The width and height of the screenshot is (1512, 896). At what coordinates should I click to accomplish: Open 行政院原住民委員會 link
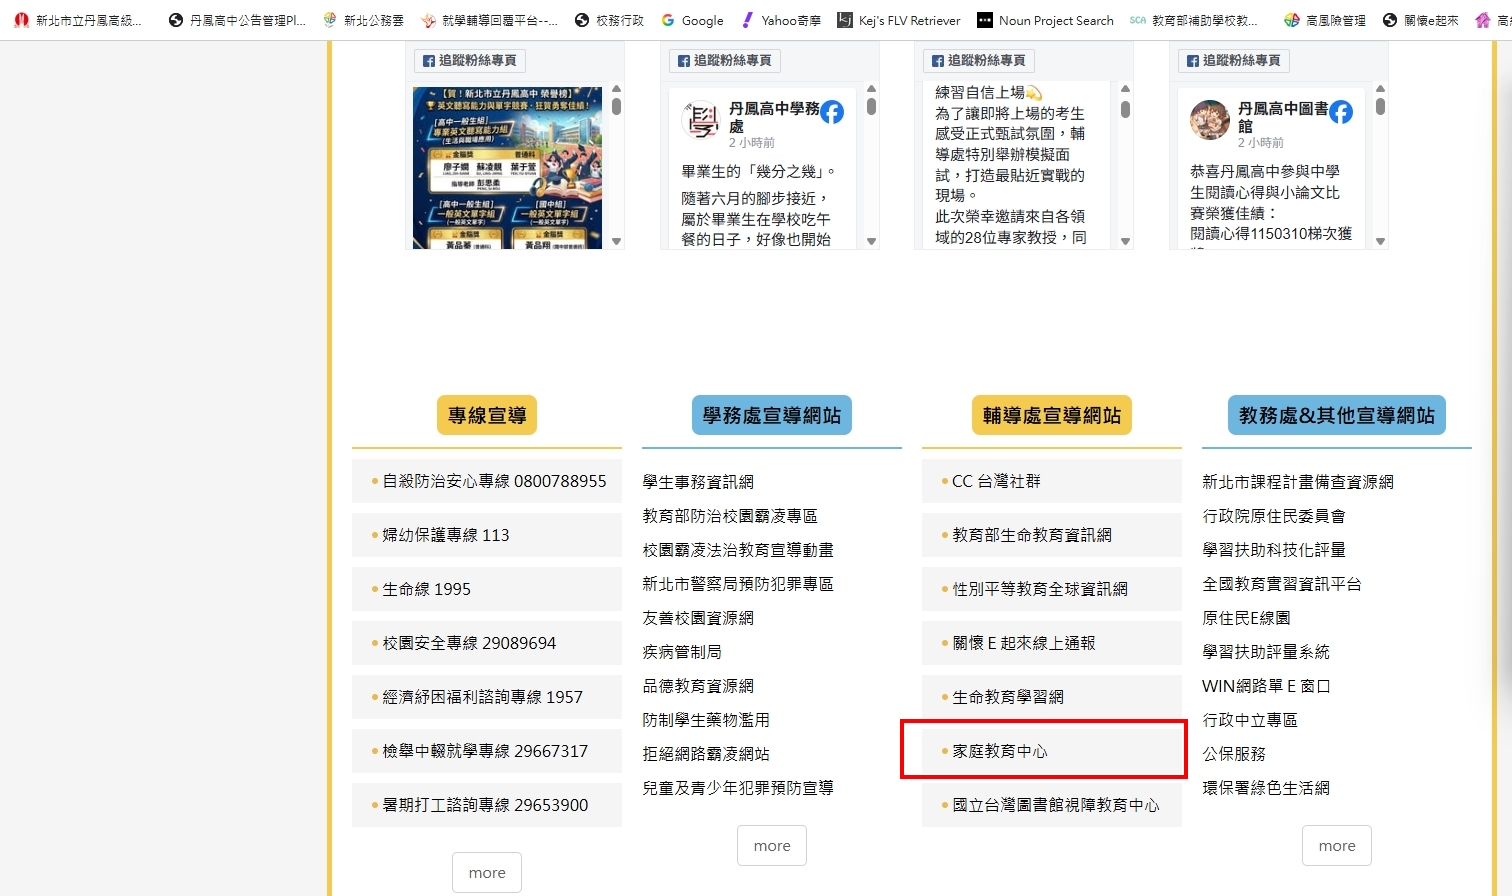[x=1274, y=516]
